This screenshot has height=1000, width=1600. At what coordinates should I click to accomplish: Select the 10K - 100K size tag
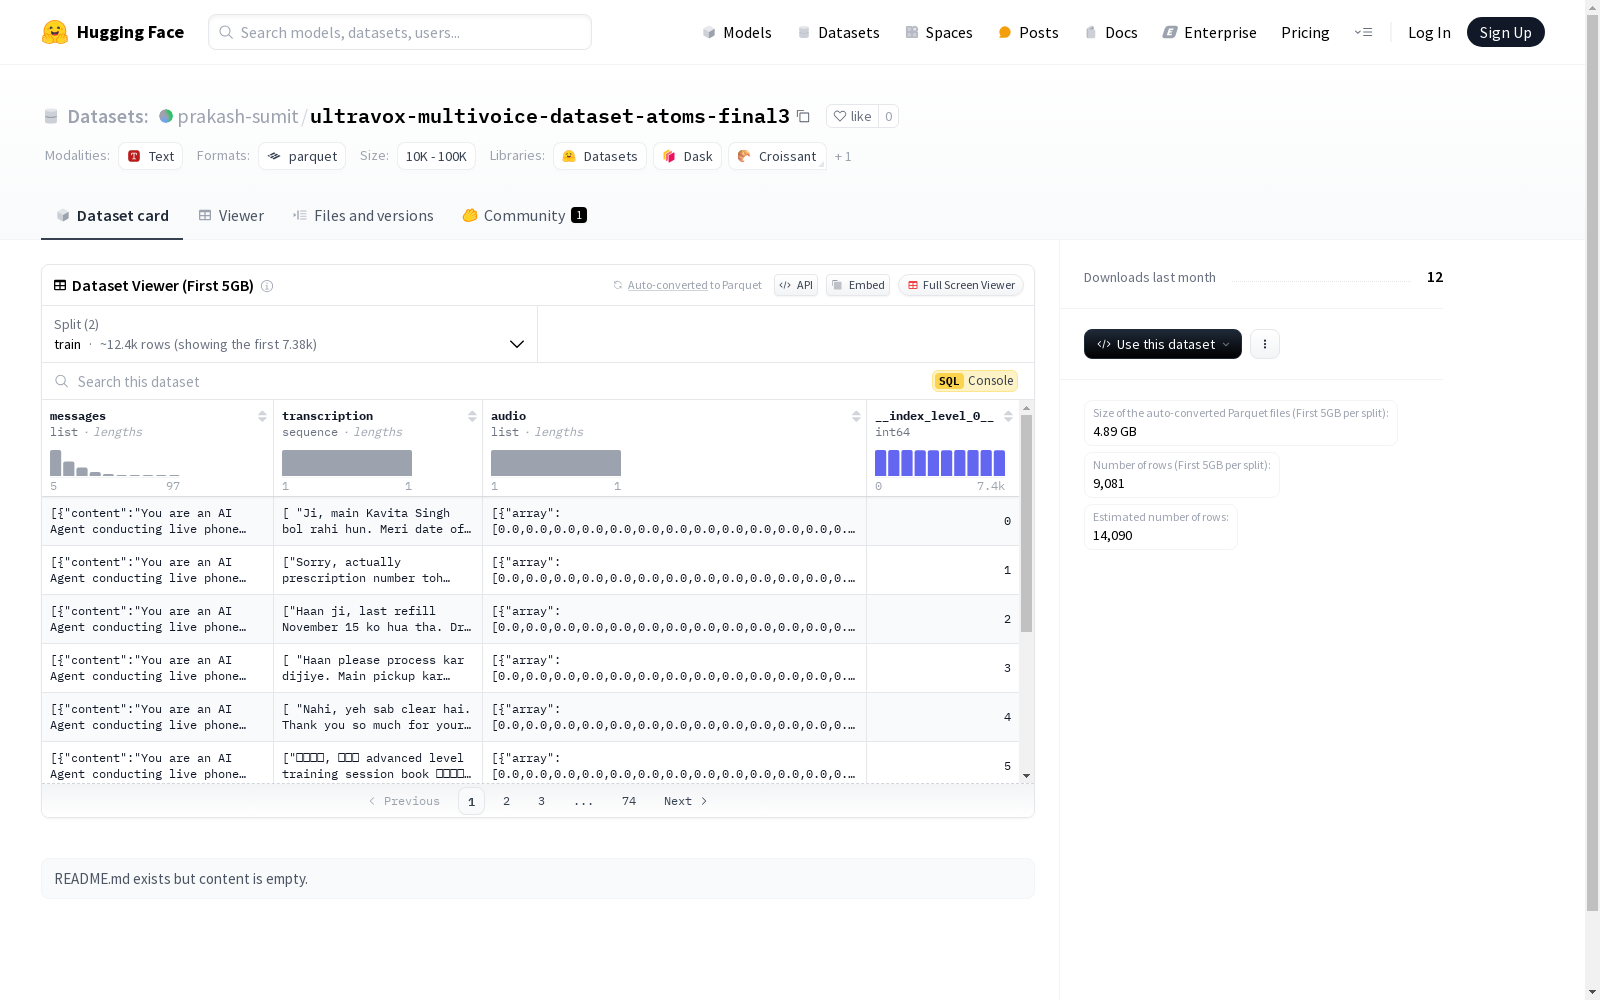[x=436, y=156]
